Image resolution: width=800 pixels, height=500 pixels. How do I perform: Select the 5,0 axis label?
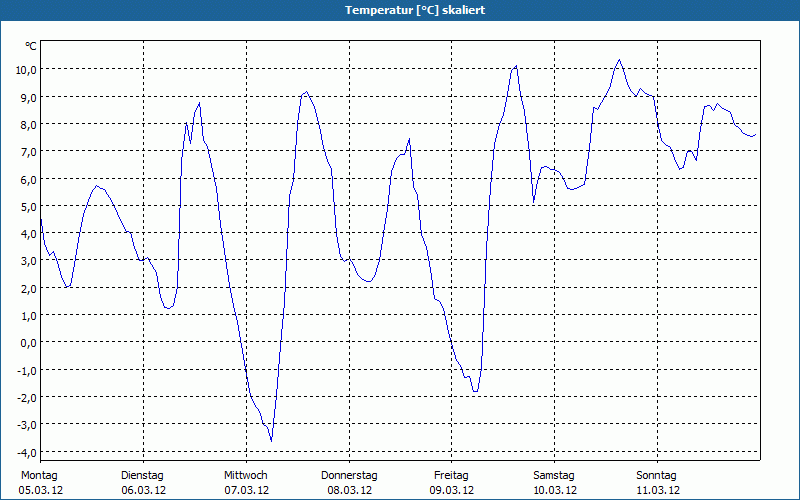coord(29,207)
